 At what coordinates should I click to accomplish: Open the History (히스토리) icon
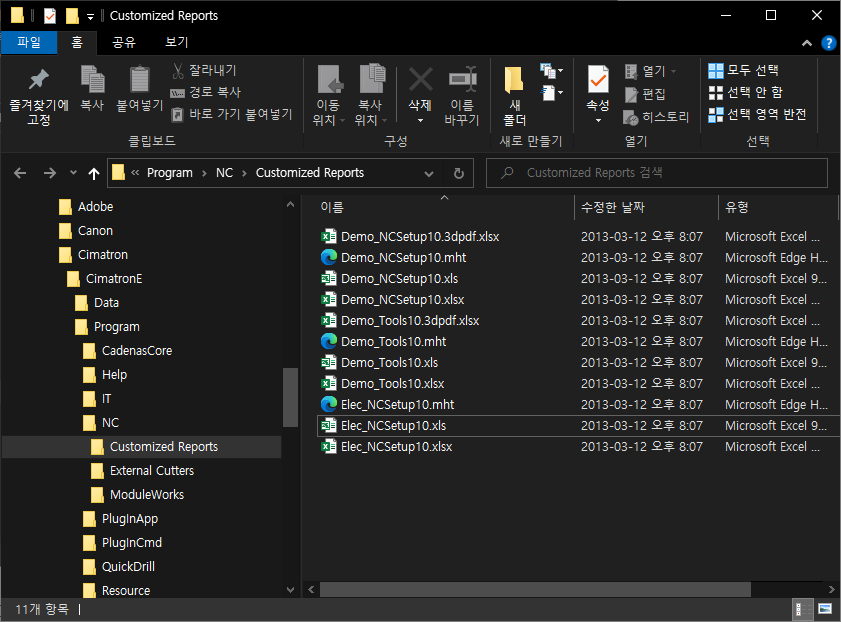click(631, 117)
